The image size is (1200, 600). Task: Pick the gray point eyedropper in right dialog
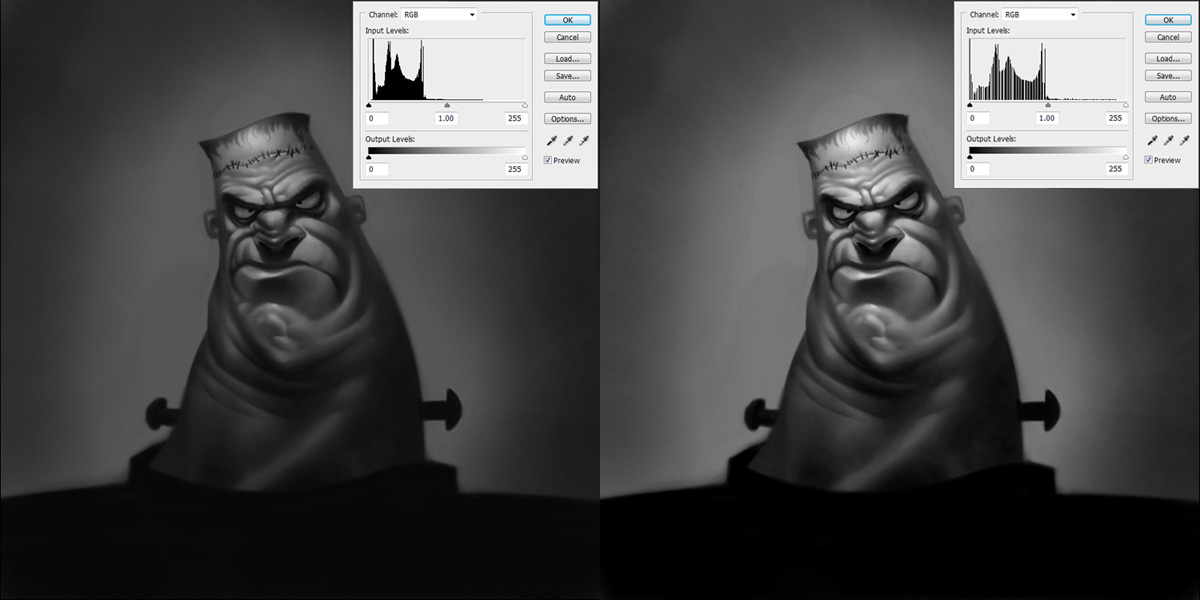[x=1168, y=141]
